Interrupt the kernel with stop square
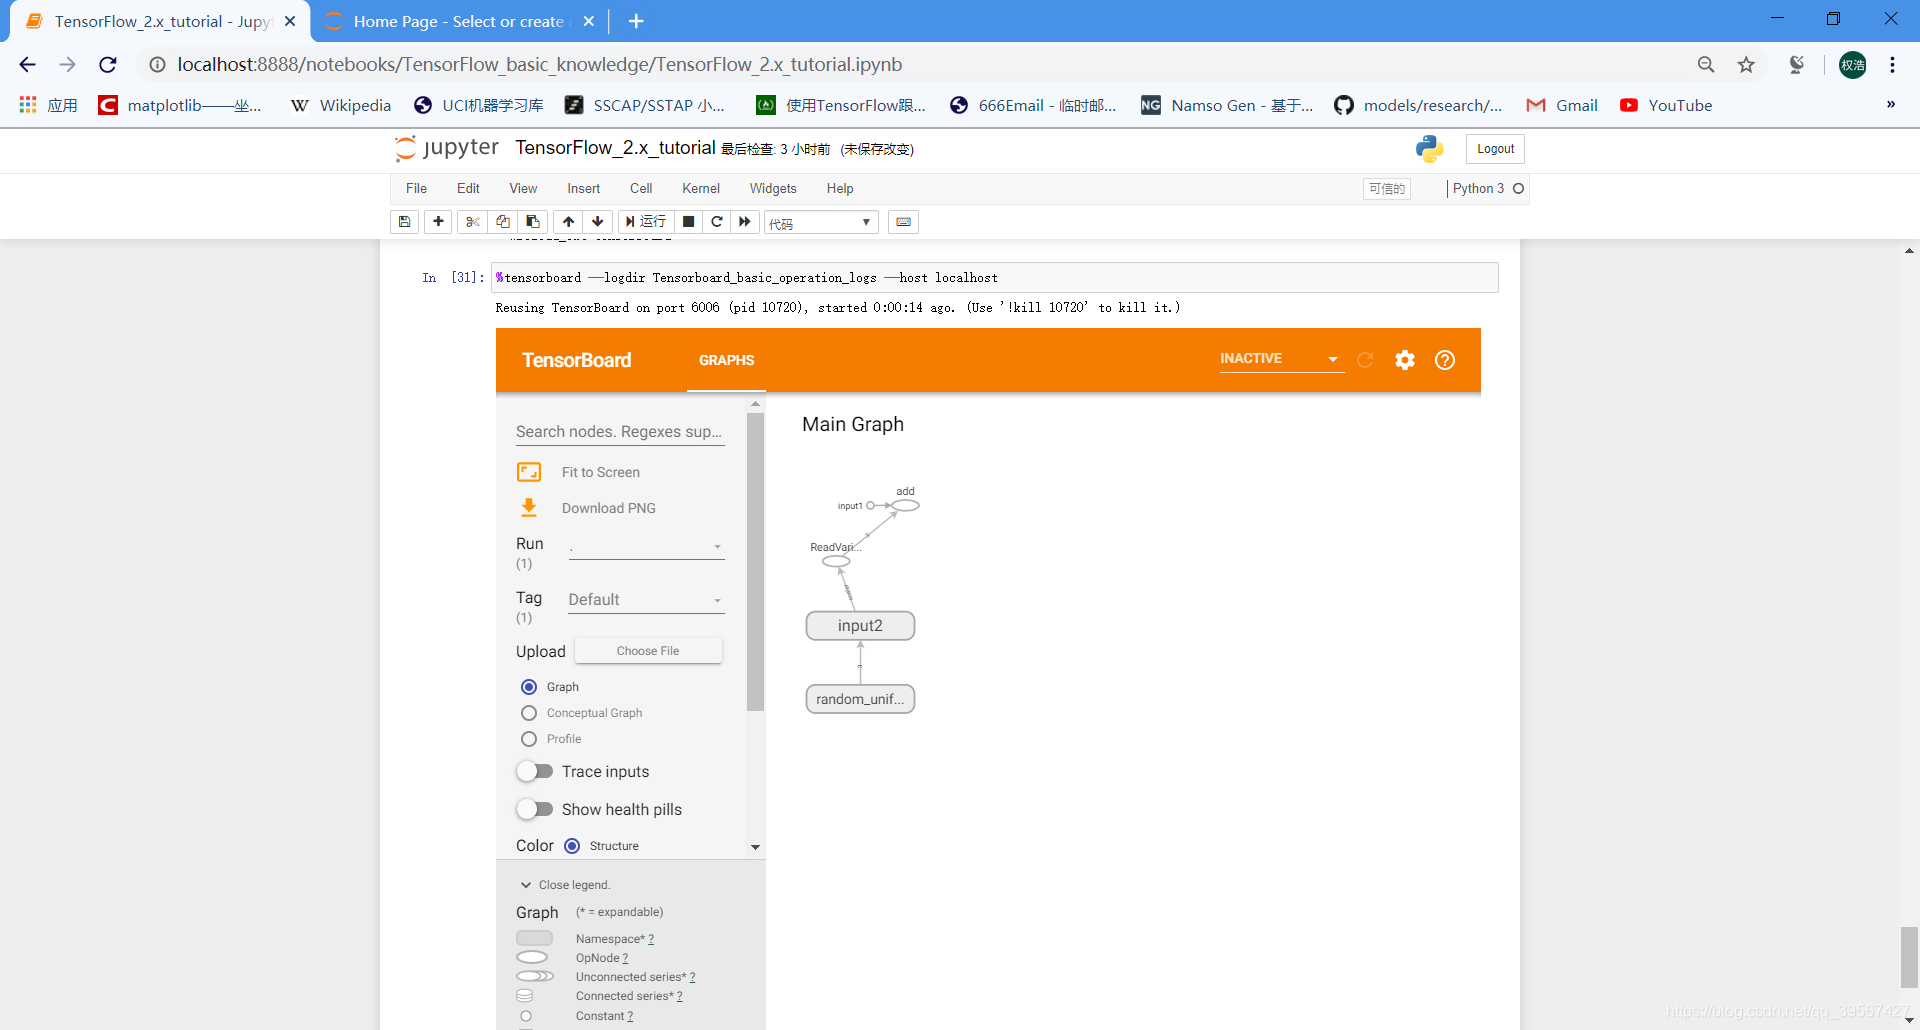The image size is (1920, 1030). (688, 222)
